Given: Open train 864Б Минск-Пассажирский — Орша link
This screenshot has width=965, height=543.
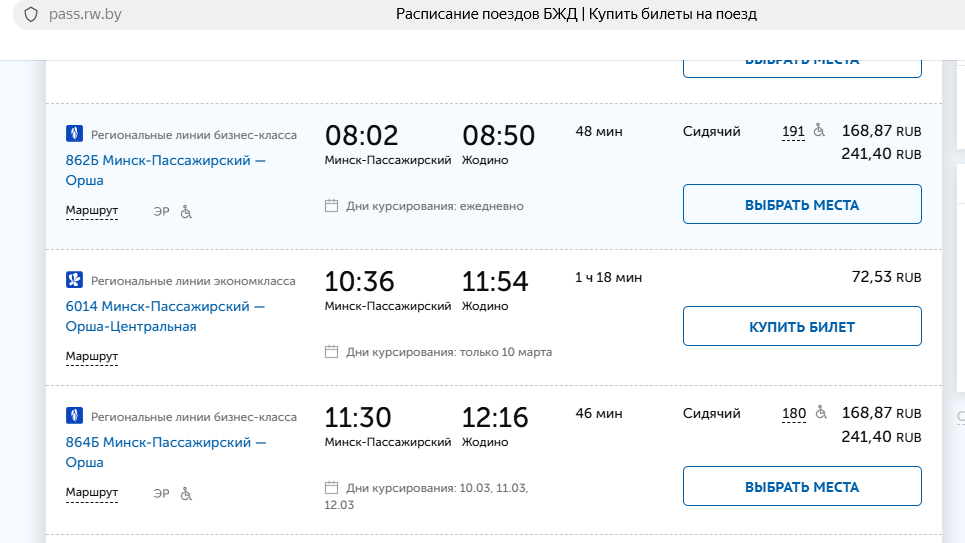Looking at the screenshot, I should tap(166, 452).
